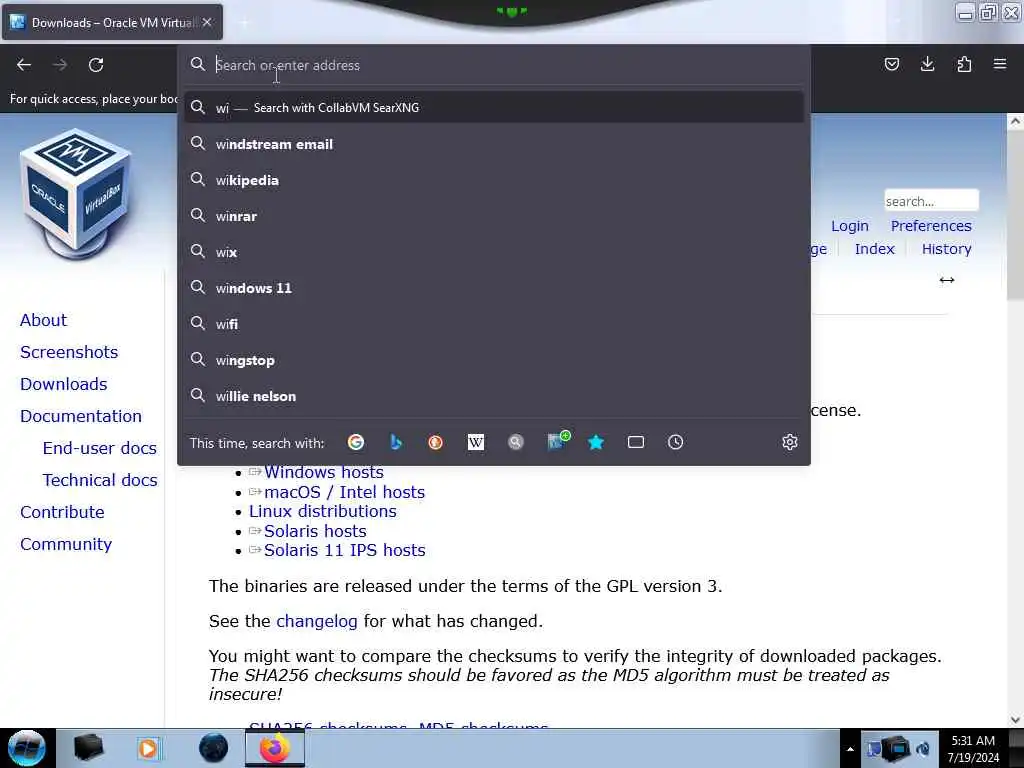Choose 'wi — Search with CollabVM SearXNG' row
The height and width of the screenshot is (768, 1024).
[494, 108]
